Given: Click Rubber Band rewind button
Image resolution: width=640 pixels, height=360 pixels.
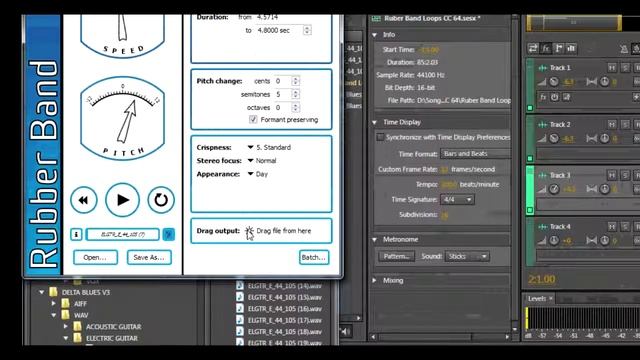Looking at the screenshot, I should pyautogui.click(x=84, y=200).
